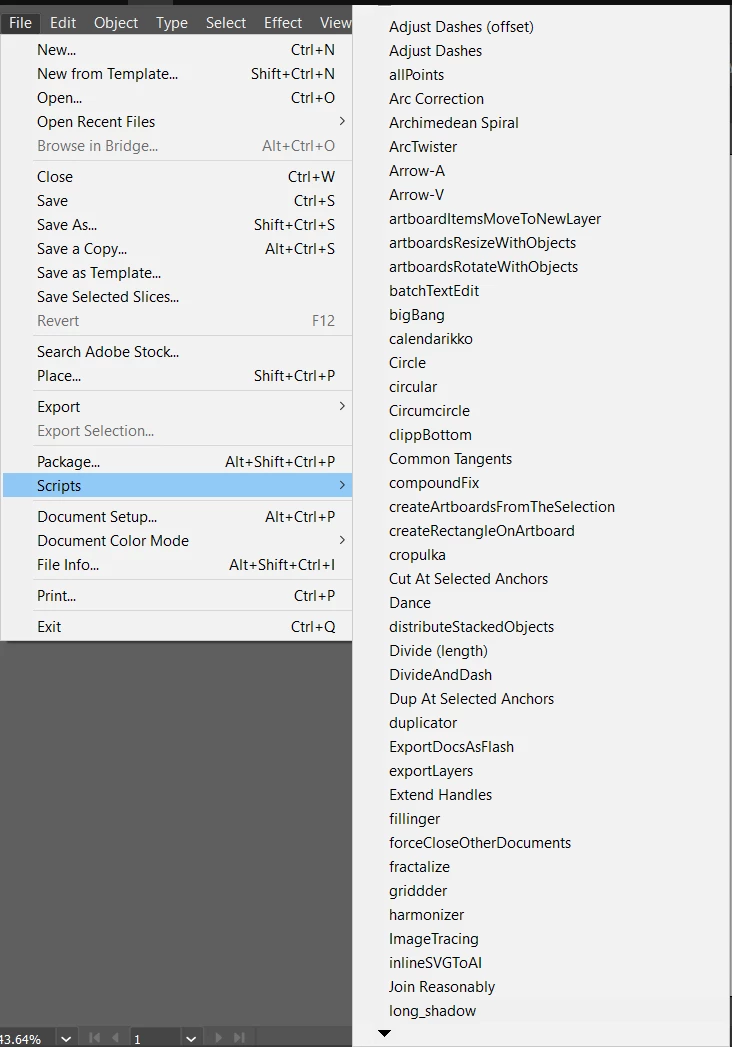Run Arrow-A script
This screenshot has width=732, height=1047.
[417, 171]
